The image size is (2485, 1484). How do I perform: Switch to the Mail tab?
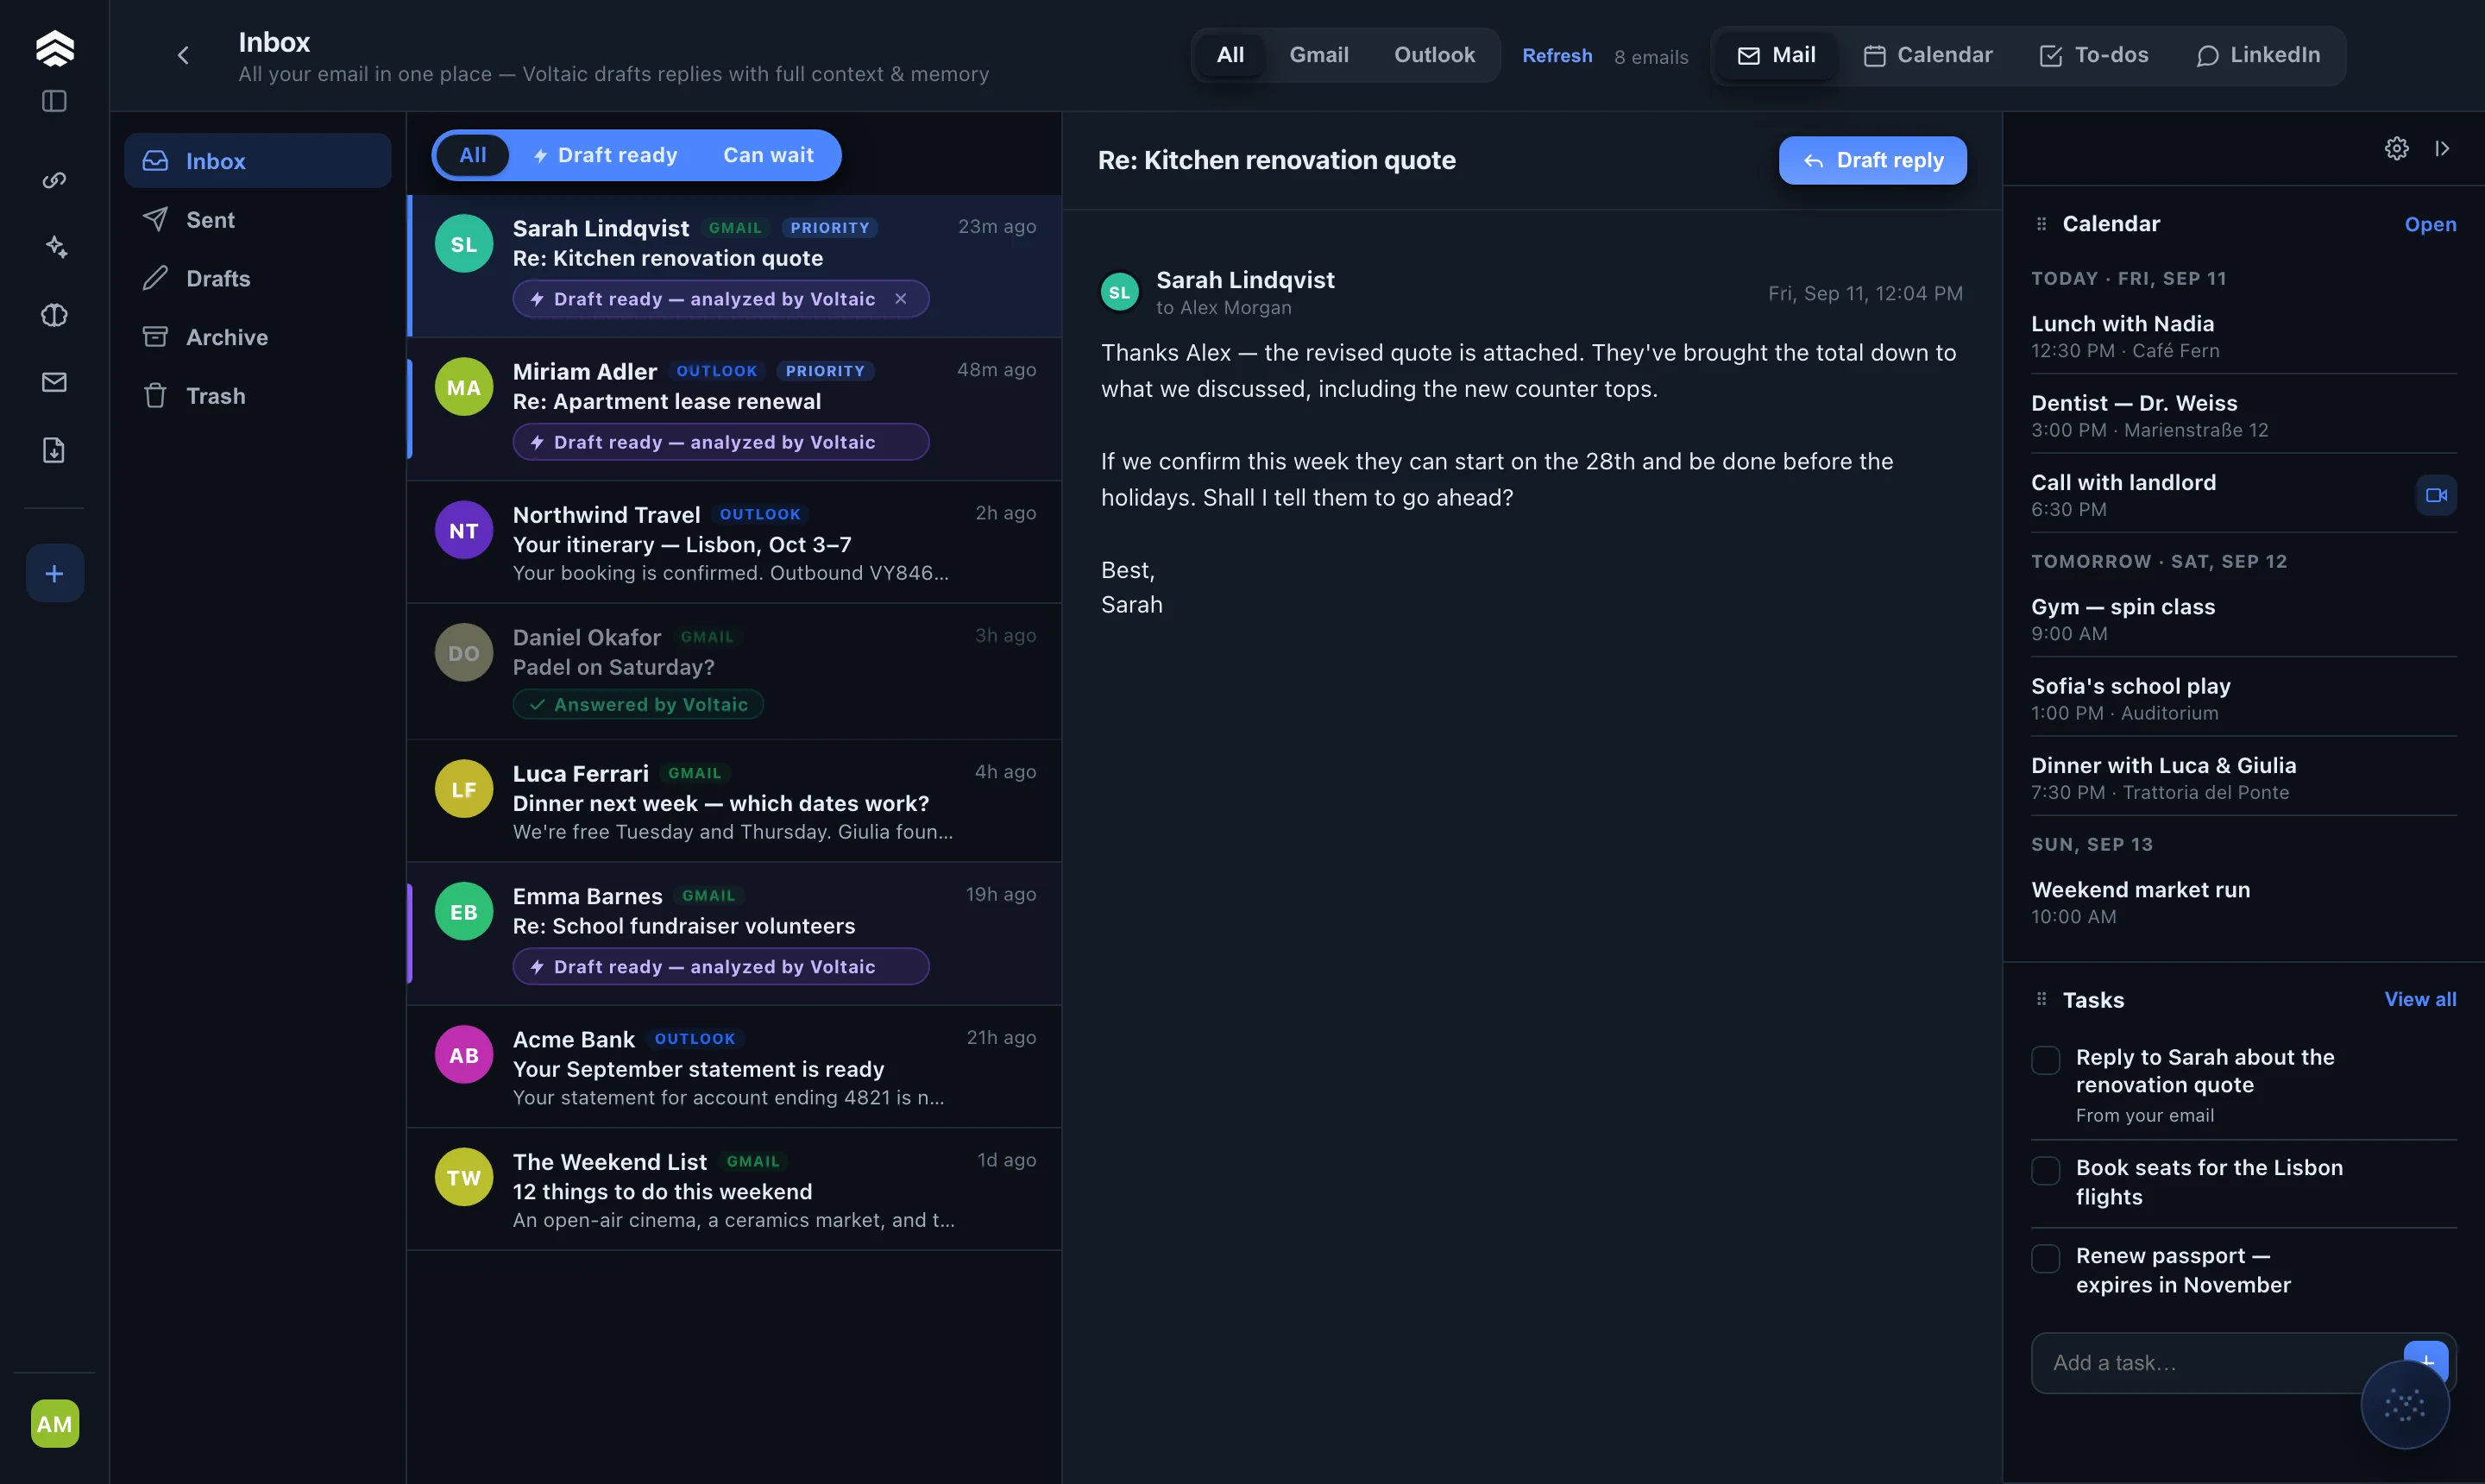point(1777,55)
